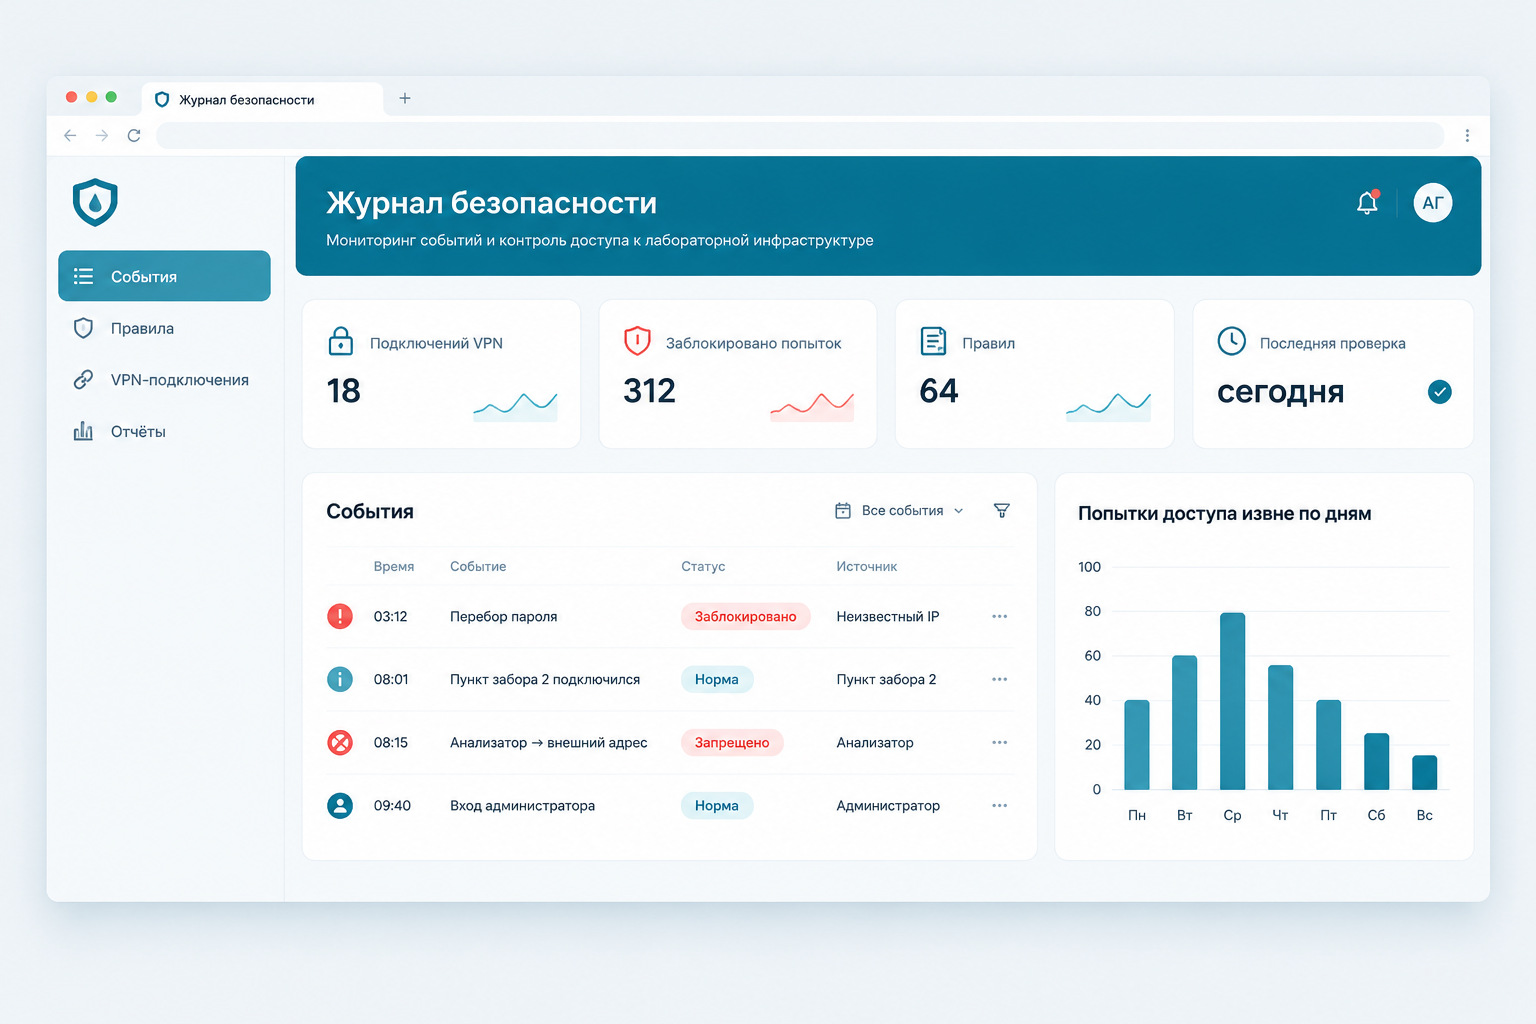The height and width of the screenshot is (1024, 1536).
Task: Click the Запрещено status badge
Action: click(x=732, y=743)
